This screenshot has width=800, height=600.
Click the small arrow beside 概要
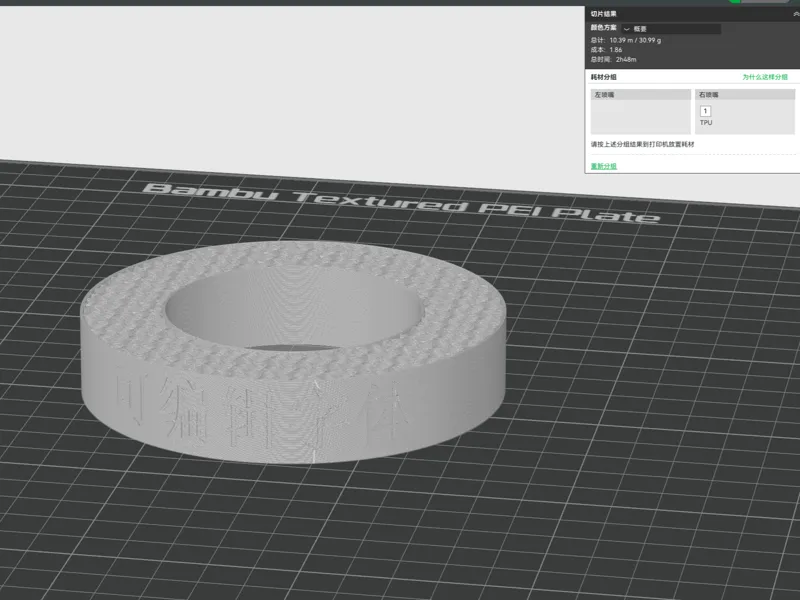pyautogui.click(x=627, y=29)
